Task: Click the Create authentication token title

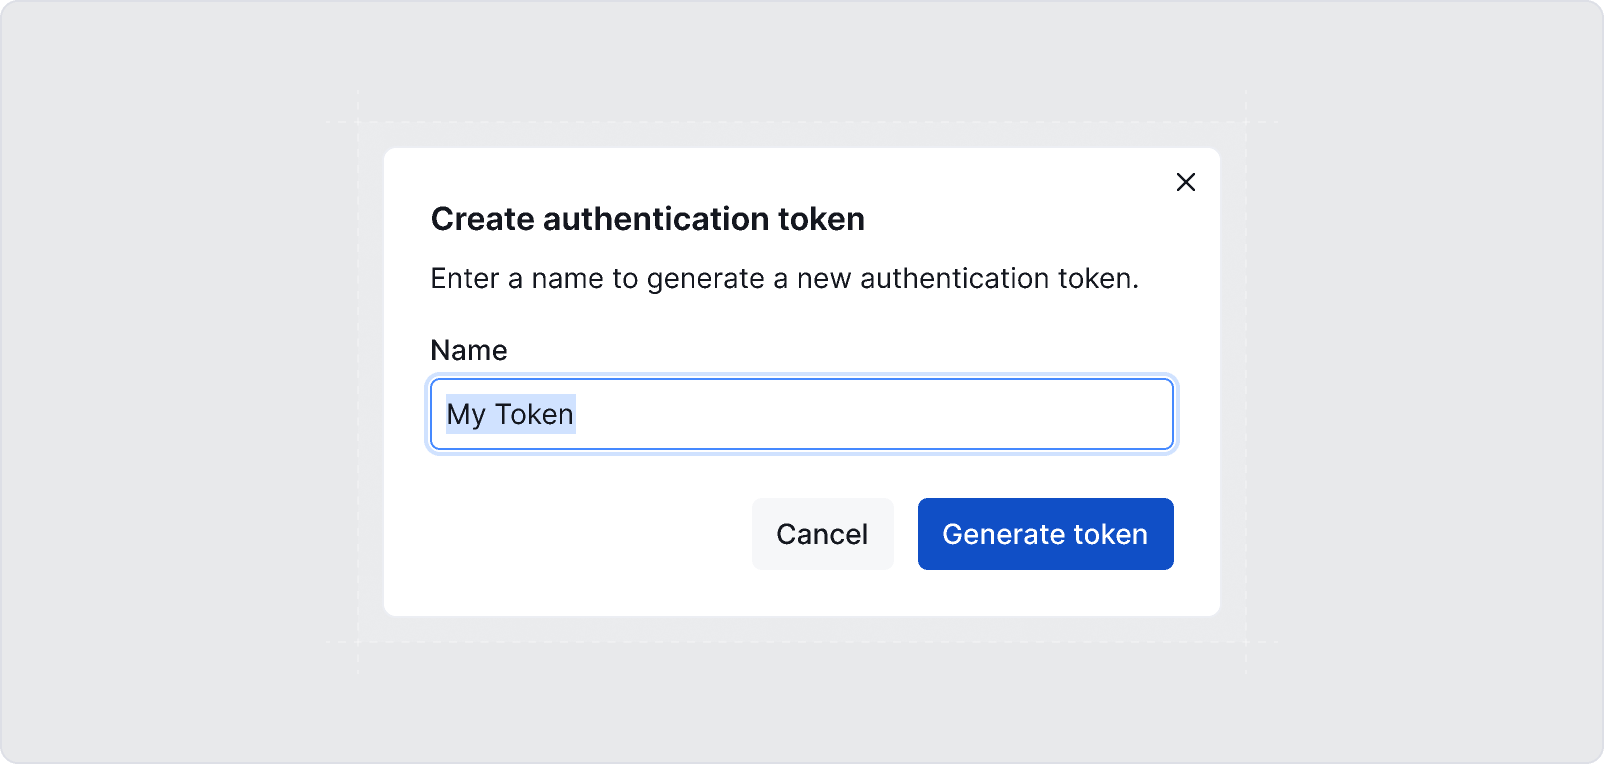Action: [648, 218]
